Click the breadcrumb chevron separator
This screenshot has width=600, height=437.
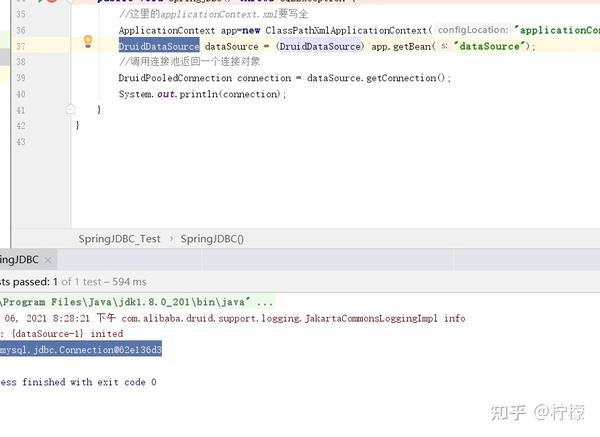[171, 239]
